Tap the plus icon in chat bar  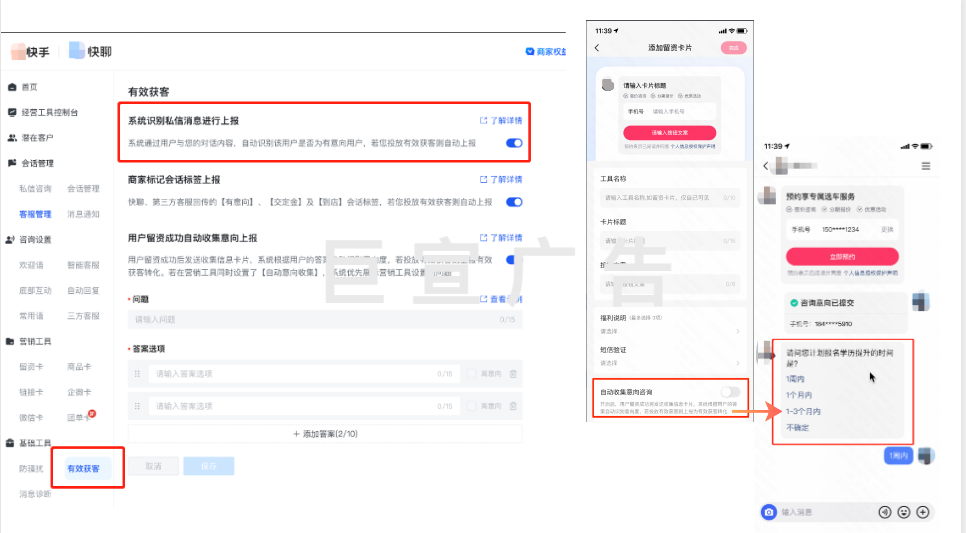(x=923, y=512)
